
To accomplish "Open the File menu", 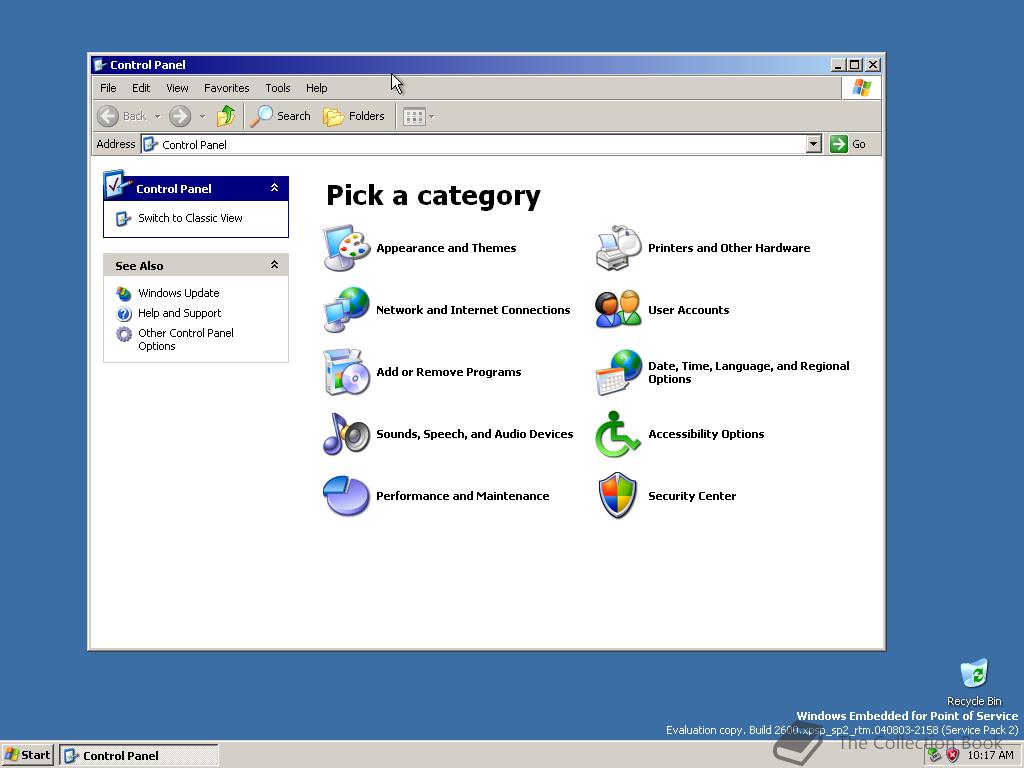I will pyautogui.click(x=108, y=88).
